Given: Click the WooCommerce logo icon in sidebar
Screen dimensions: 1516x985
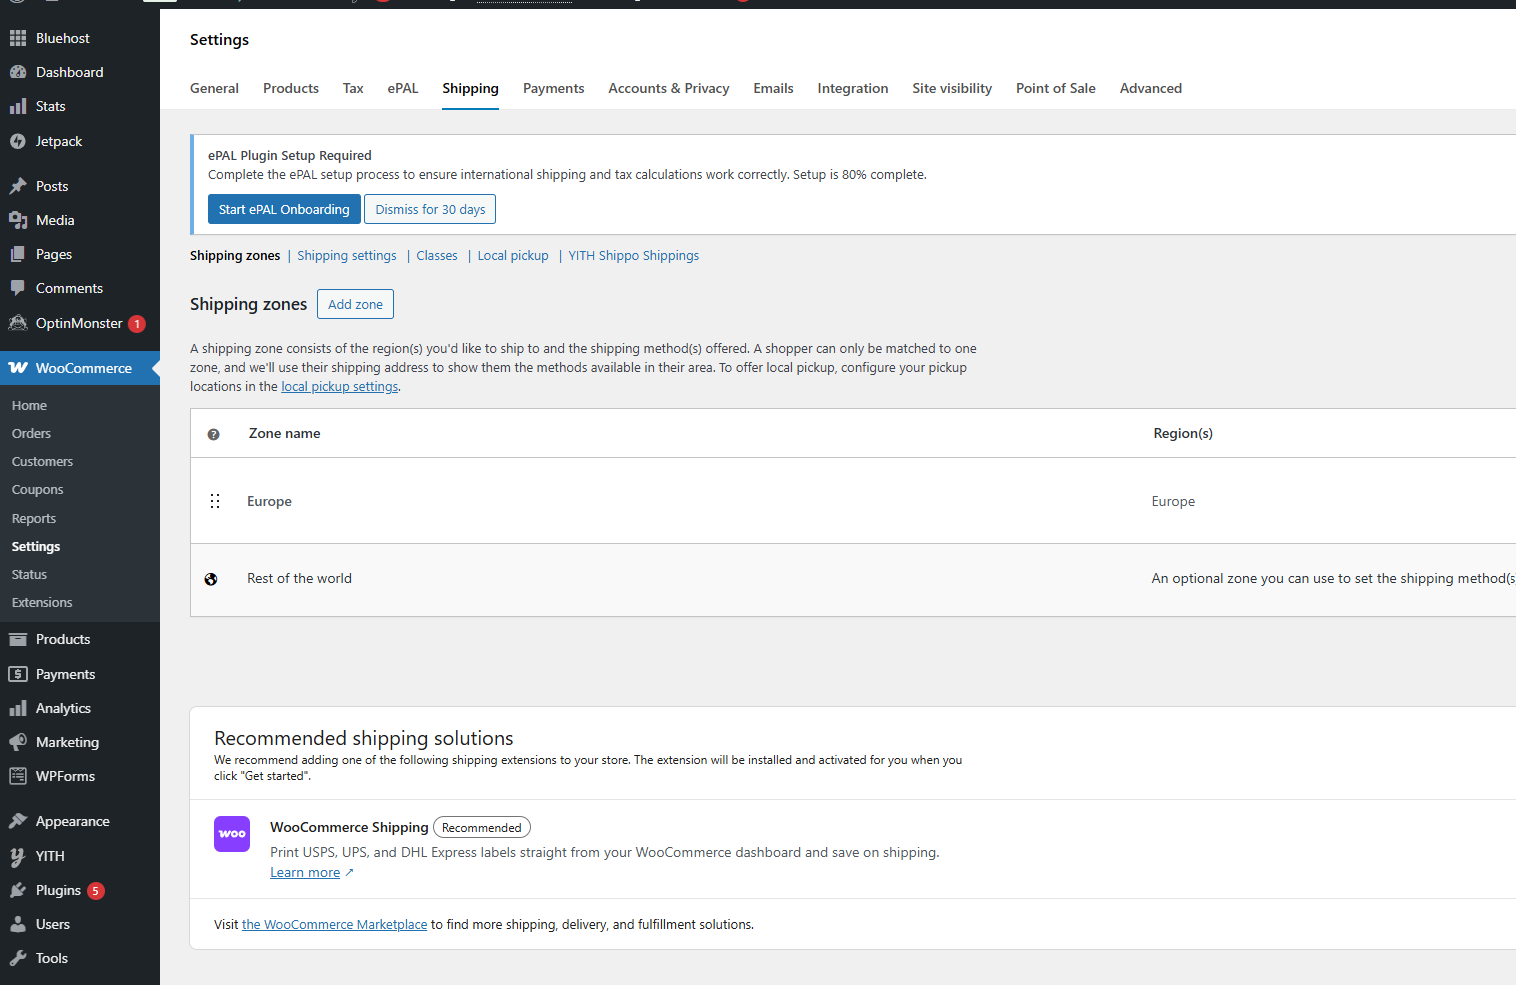Looking at the screenshot, I should coord(18,368).
